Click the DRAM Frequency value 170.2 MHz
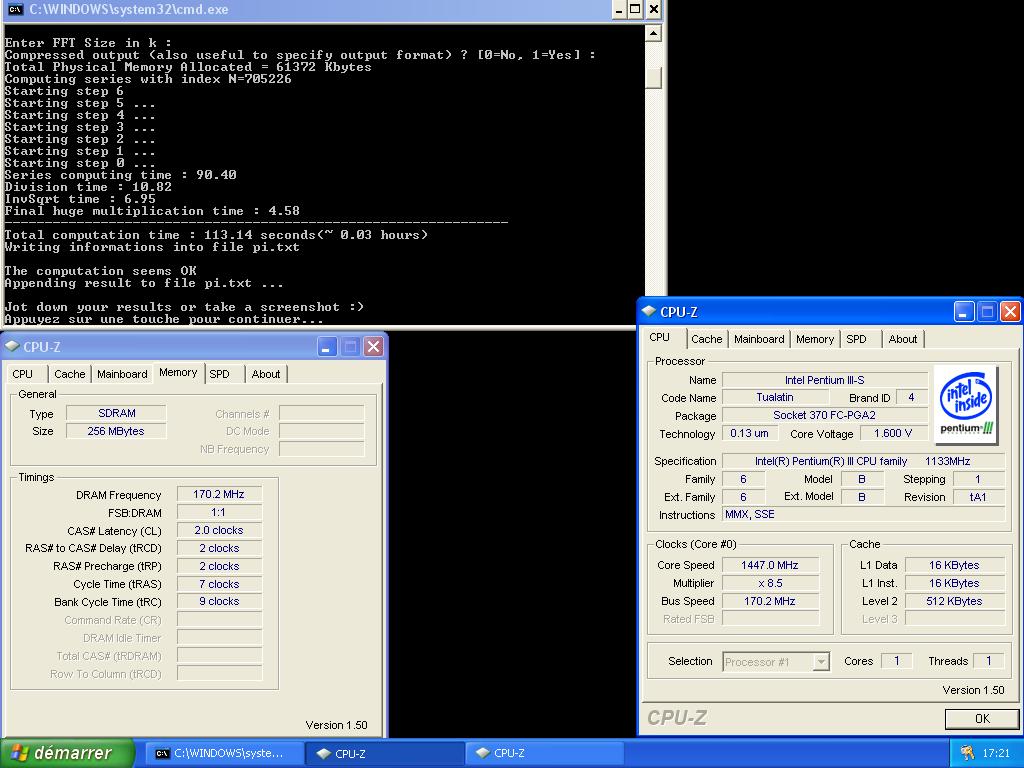 click(x=219, y=494)
